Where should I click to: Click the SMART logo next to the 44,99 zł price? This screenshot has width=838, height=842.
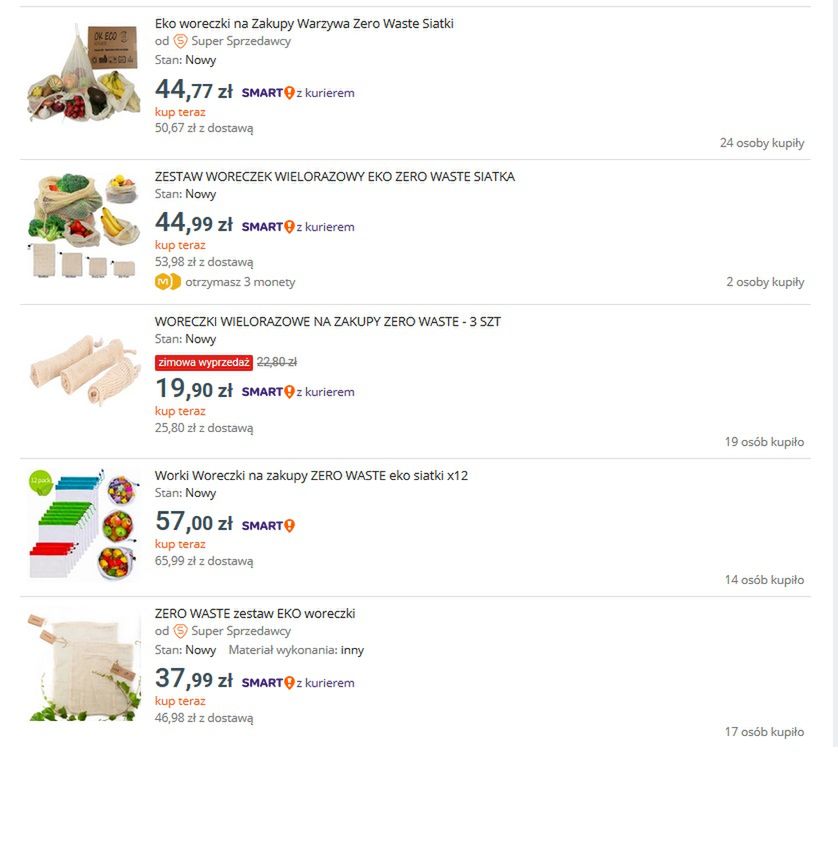[268, 227]
